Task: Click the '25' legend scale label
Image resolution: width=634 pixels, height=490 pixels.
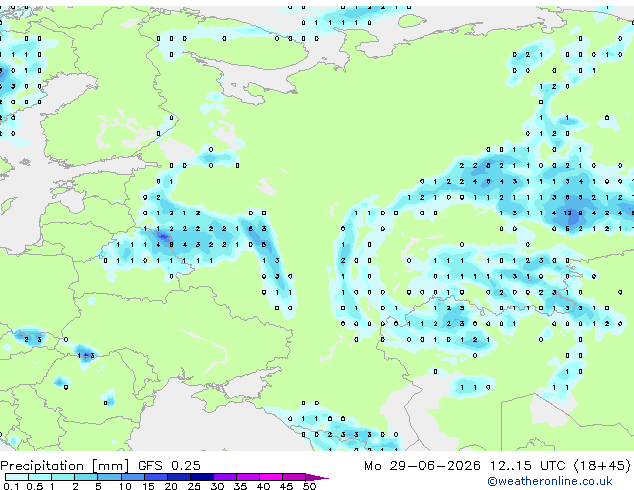Action: pyautogui.click(x=194, y=486)
